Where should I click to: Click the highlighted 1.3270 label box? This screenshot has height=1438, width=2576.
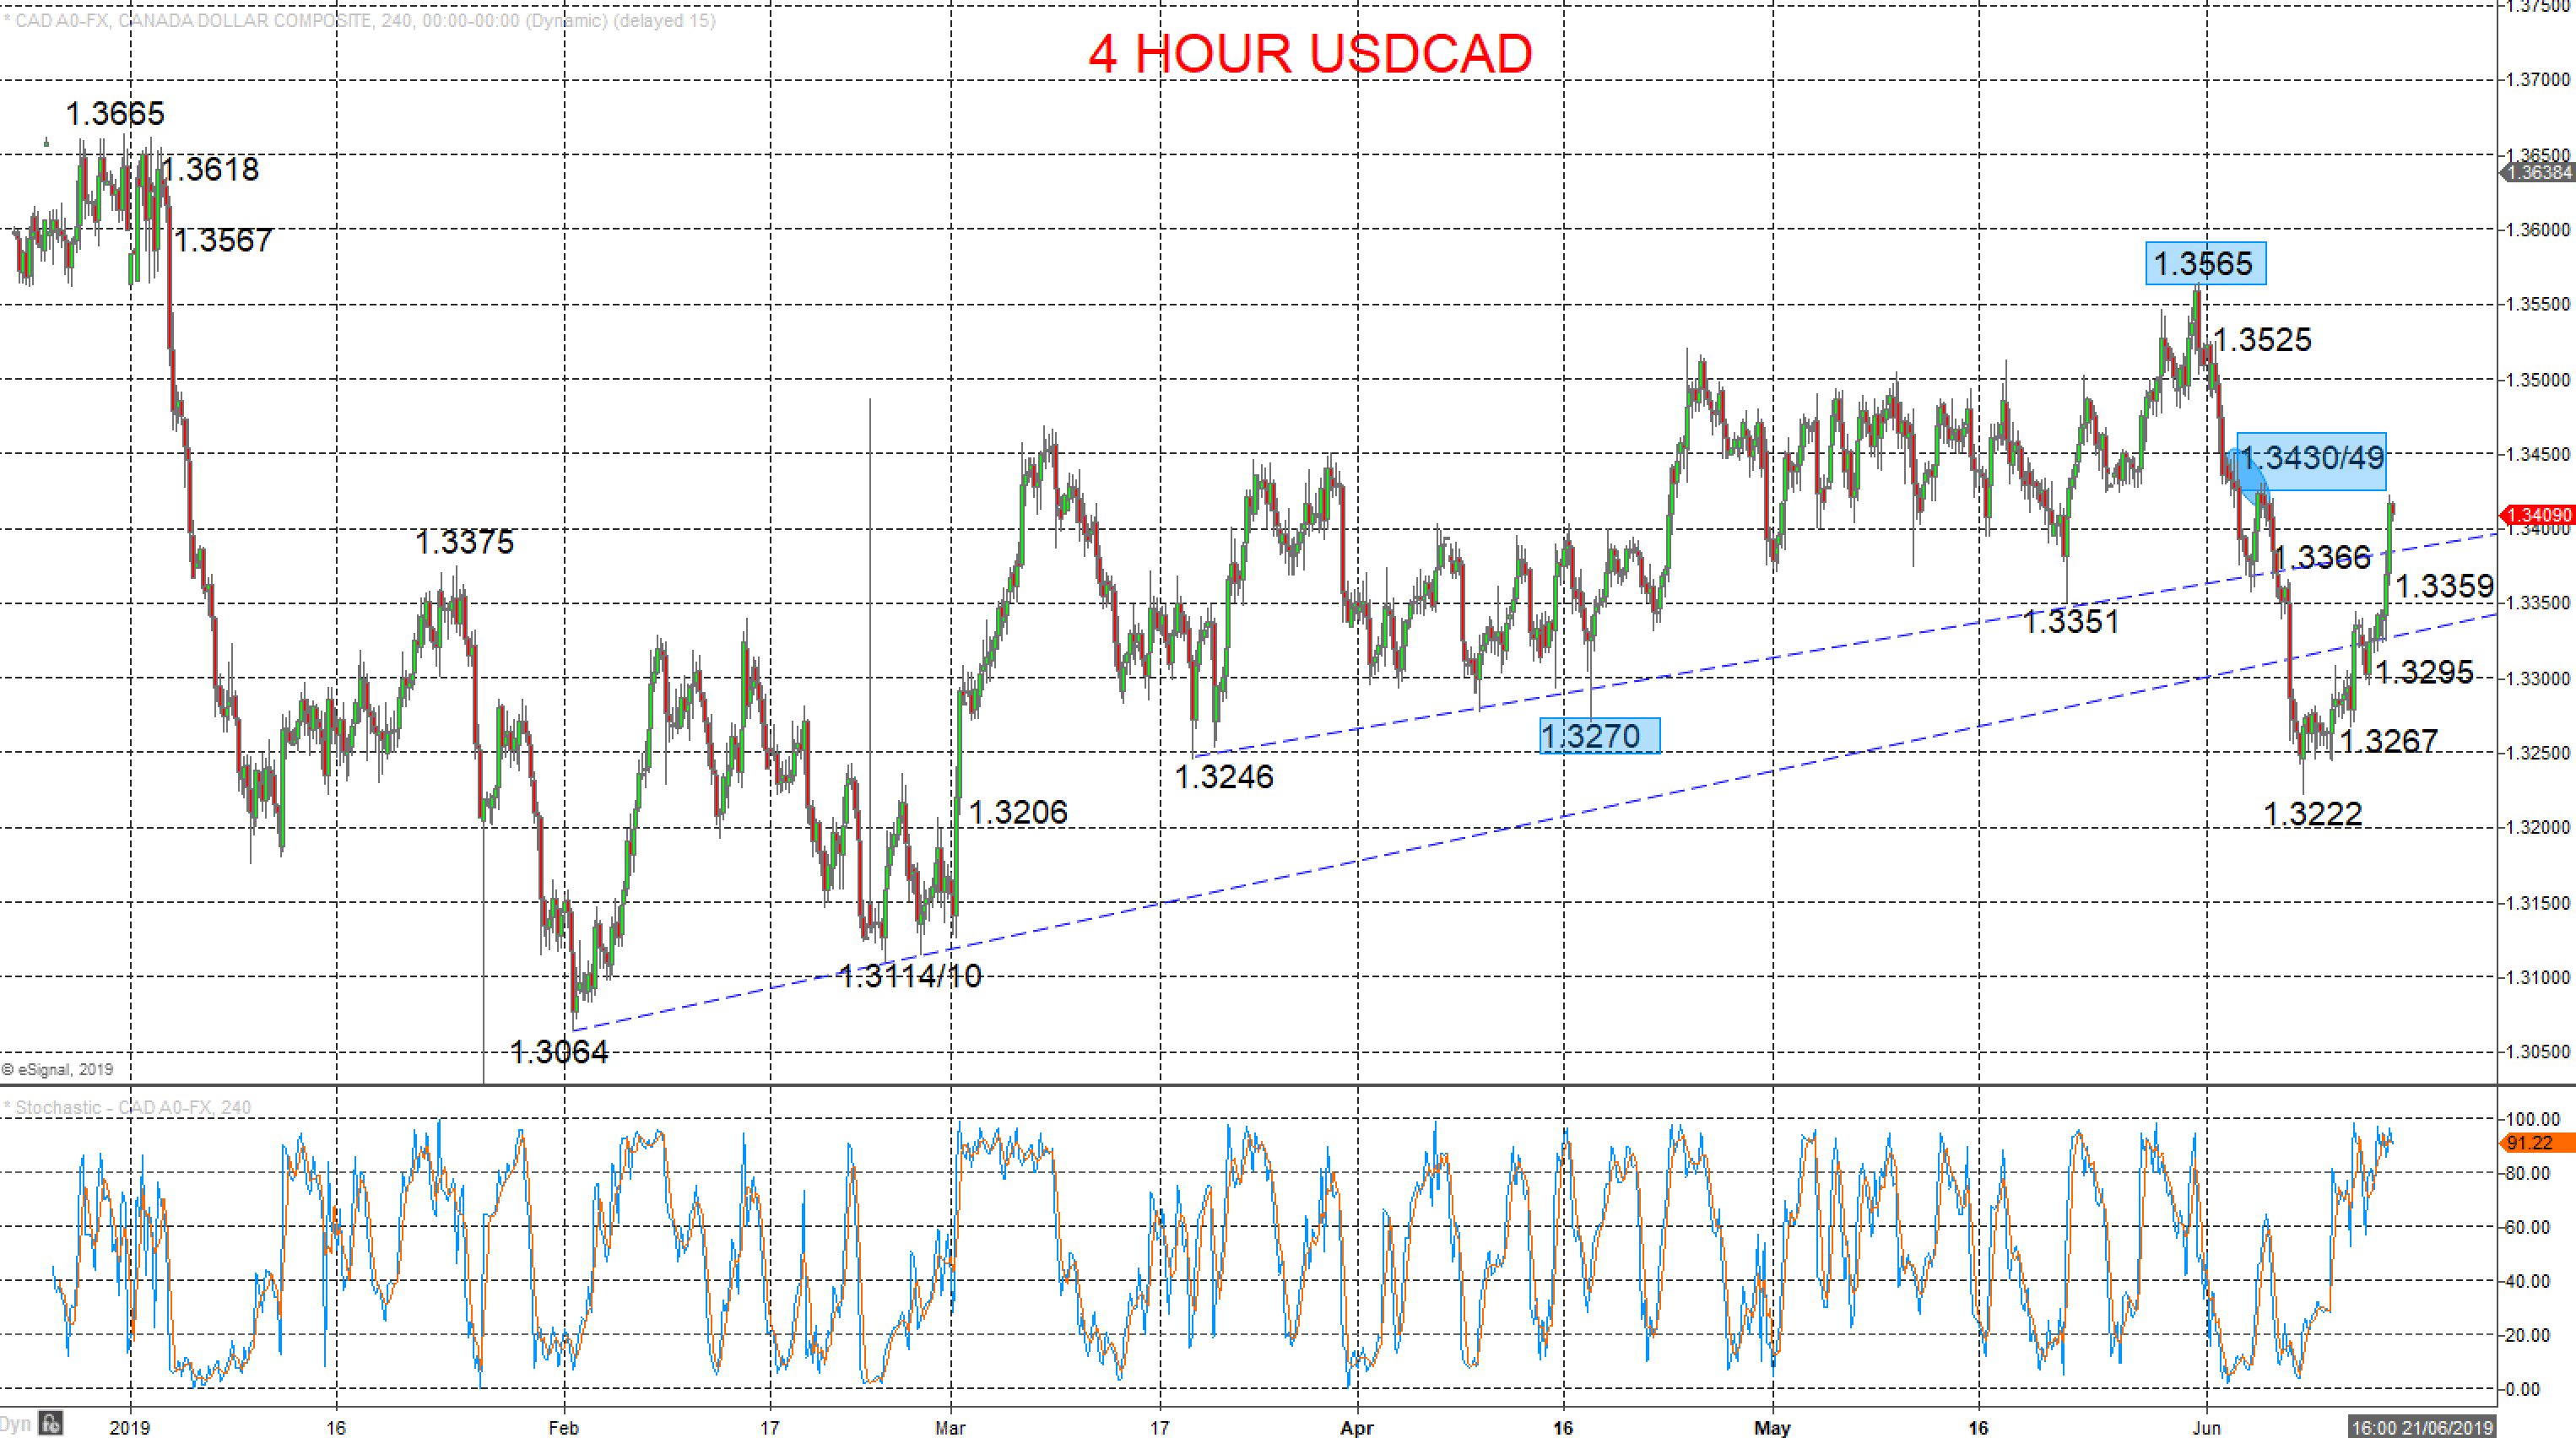point(1599,736)
